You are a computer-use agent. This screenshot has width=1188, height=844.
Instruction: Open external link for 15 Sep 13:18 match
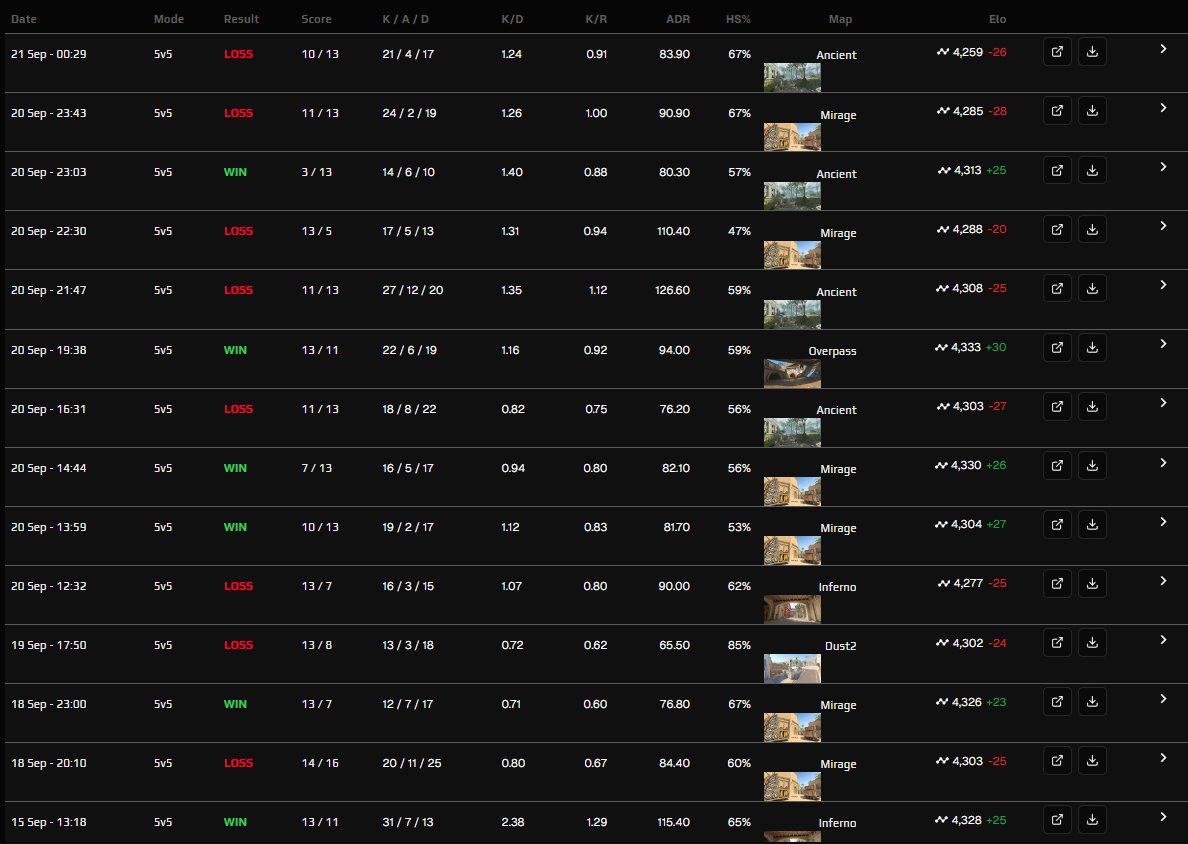click(1057, 821)
